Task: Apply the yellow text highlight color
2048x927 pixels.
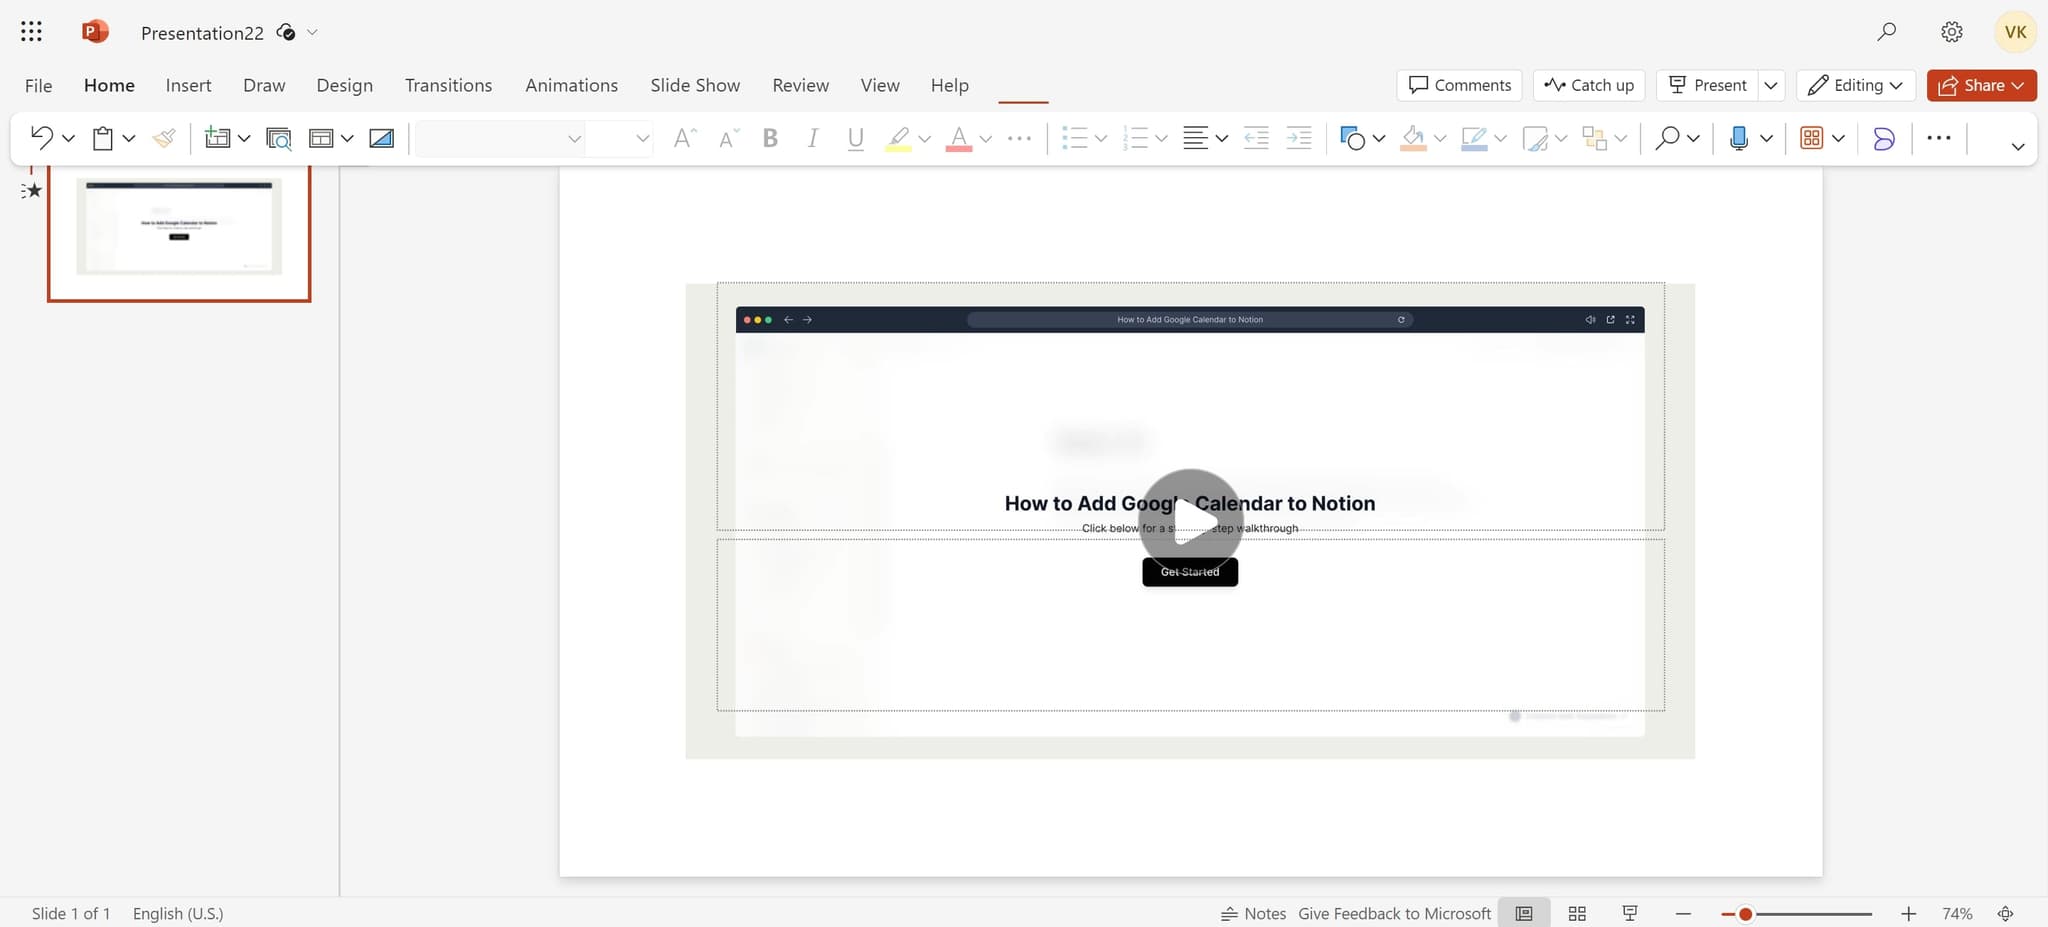Action: [x=898, y=138]
